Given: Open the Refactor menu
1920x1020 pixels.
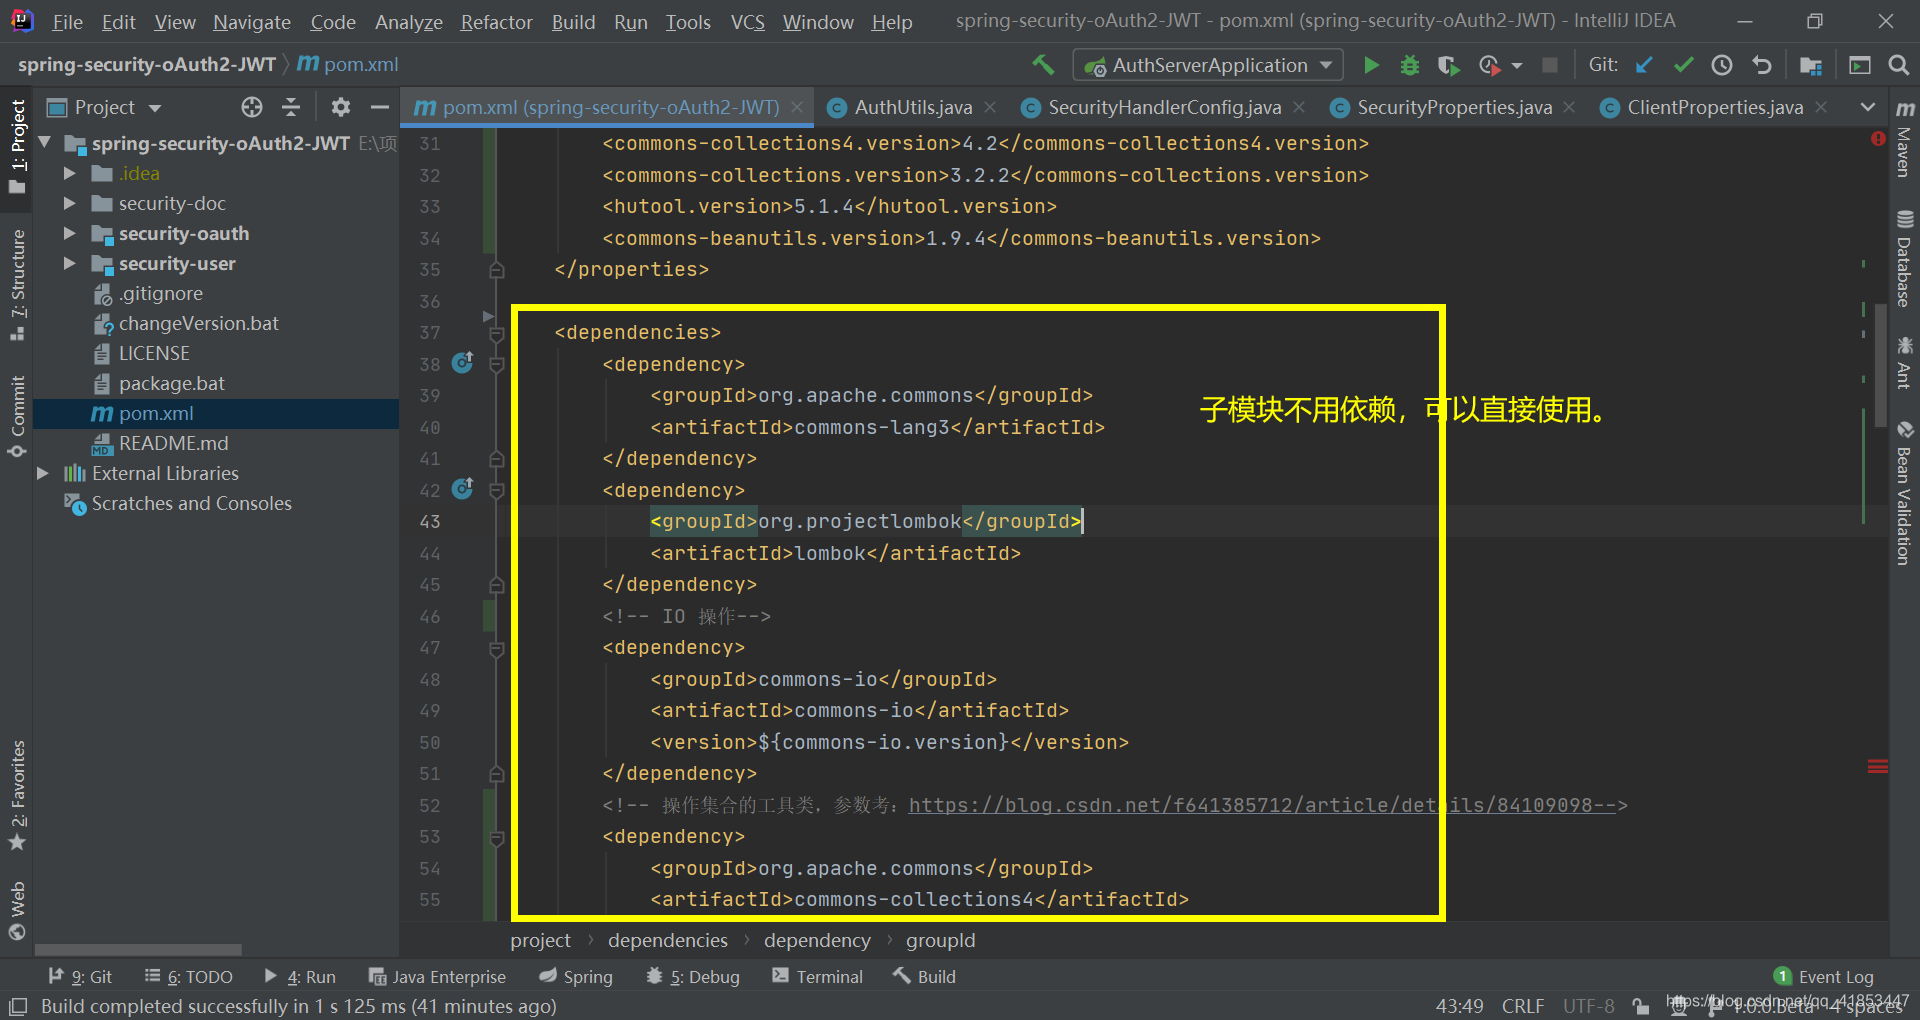Looking at the screenshot, I should [x=496, y=22].
